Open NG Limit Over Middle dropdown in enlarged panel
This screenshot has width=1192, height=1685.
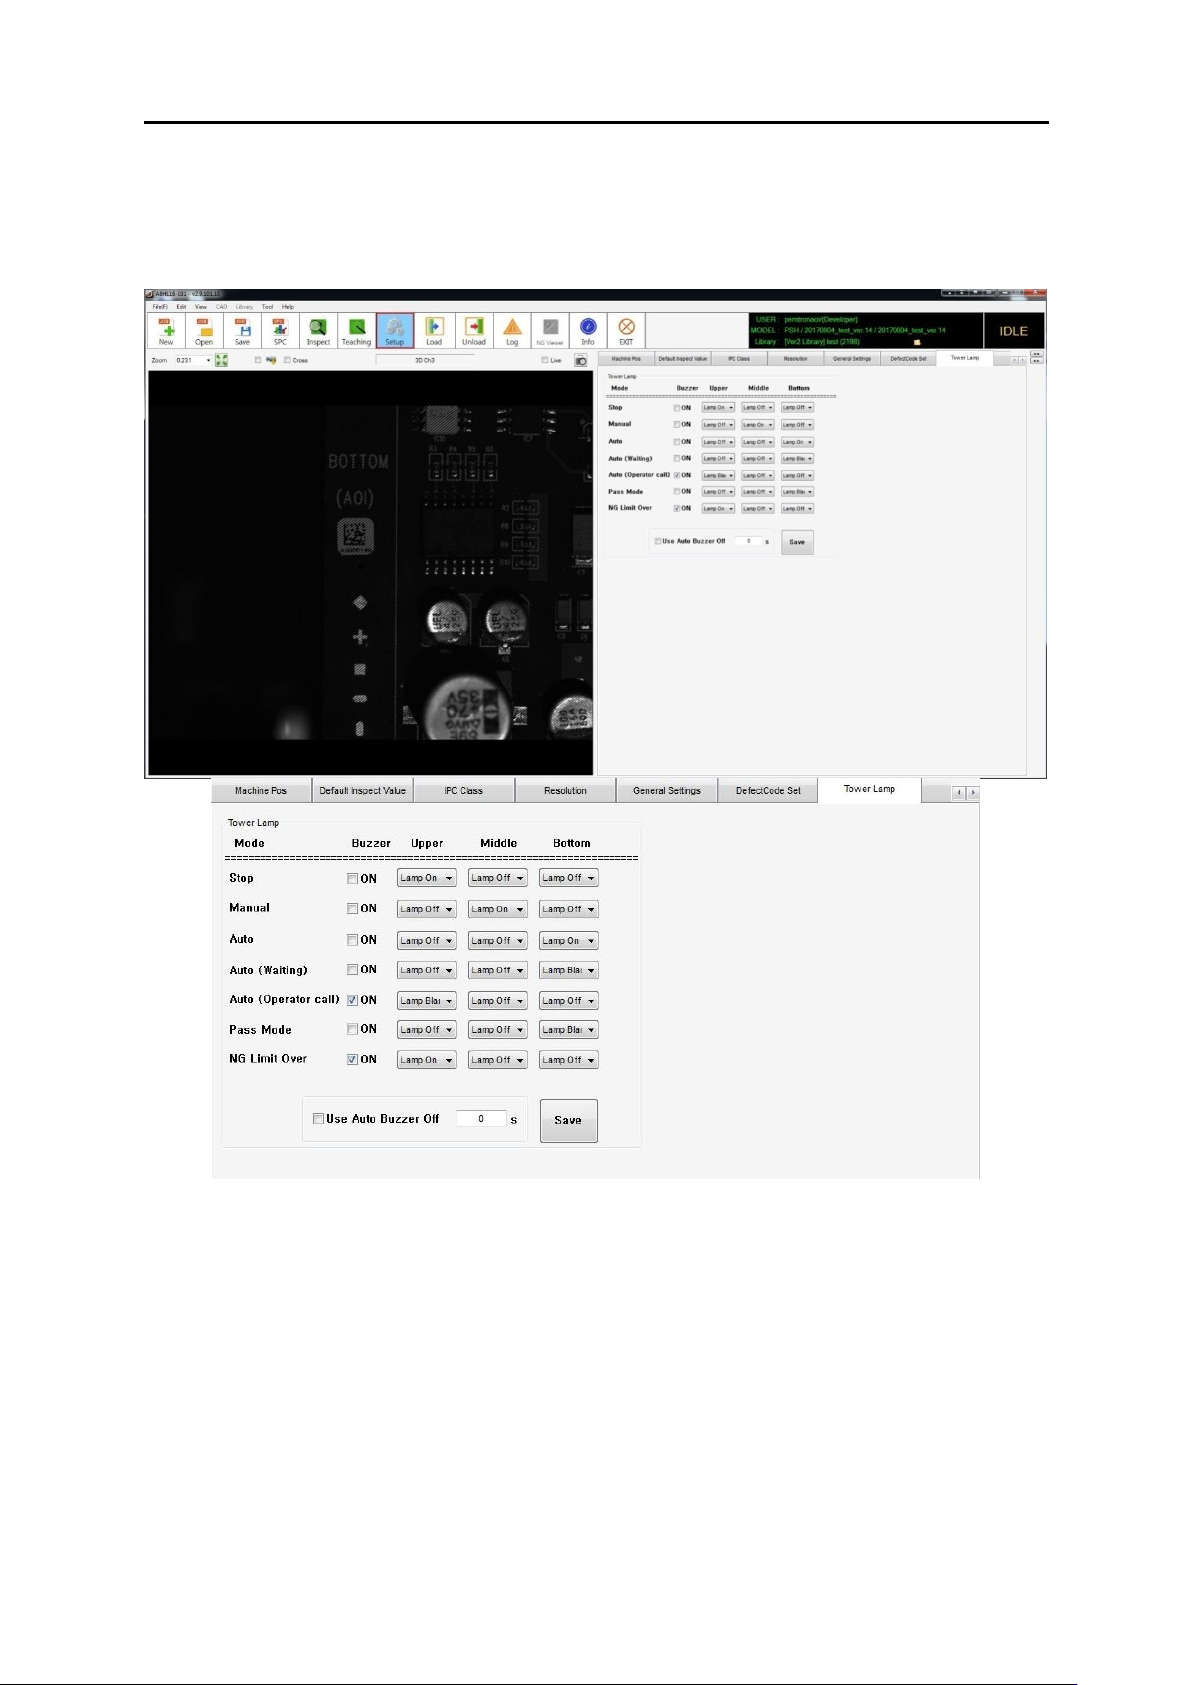[497, 1060]
